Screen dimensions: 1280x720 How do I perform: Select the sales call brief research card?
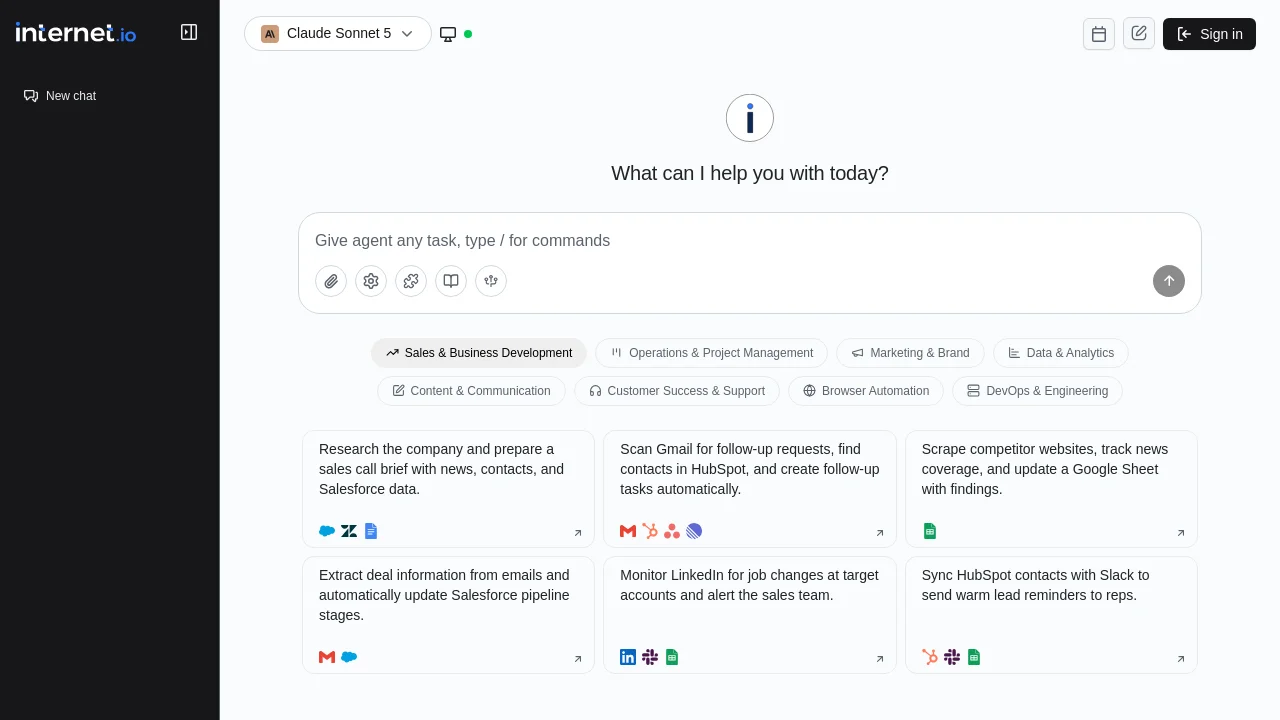448,489
